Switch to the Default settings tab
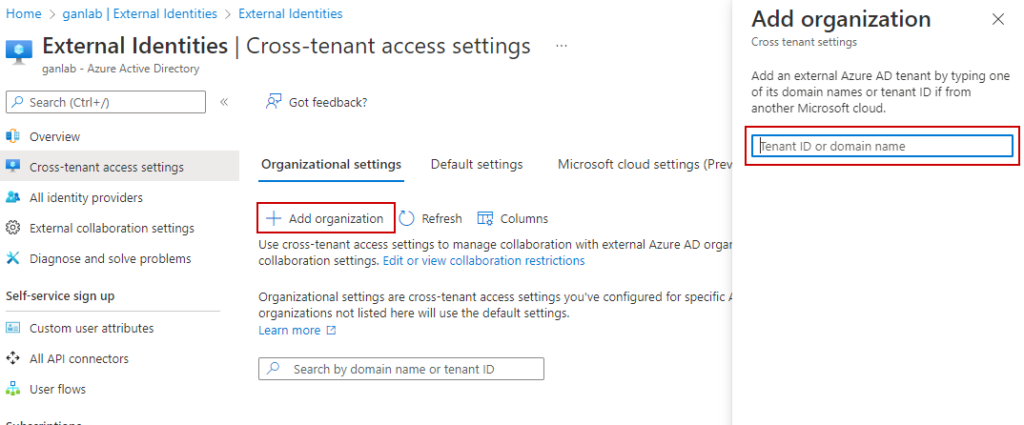The width and height of the screenshot is (1024, 425). click(x=476, y=164)
